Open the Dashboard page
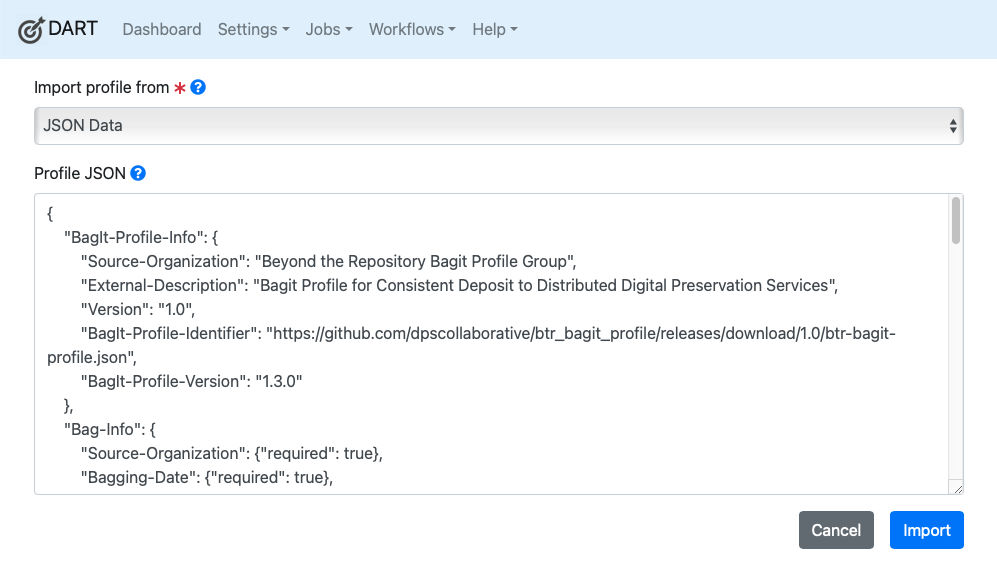This screenshot has width=997, height=568. (x=162, y=29)
